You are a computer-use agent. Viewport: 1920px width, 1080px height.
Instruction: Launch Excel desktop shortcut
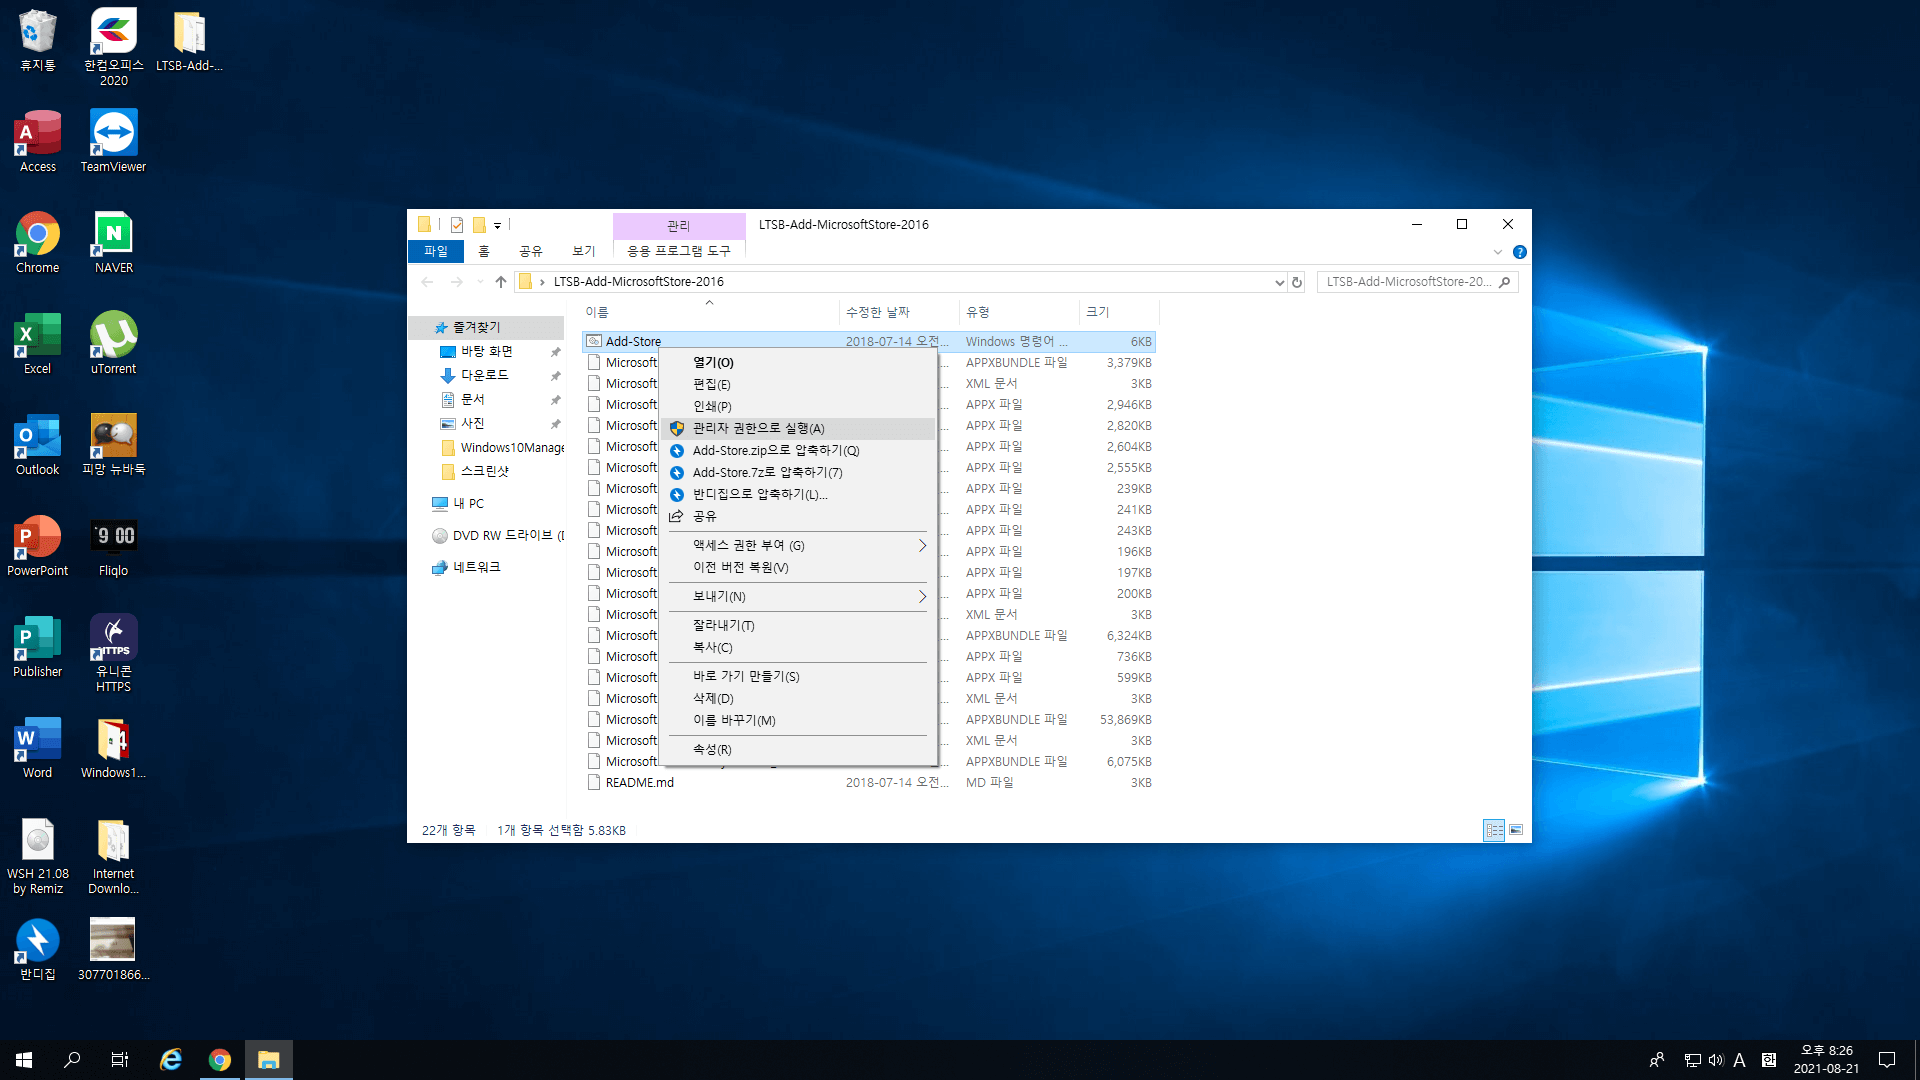(38, 343)
